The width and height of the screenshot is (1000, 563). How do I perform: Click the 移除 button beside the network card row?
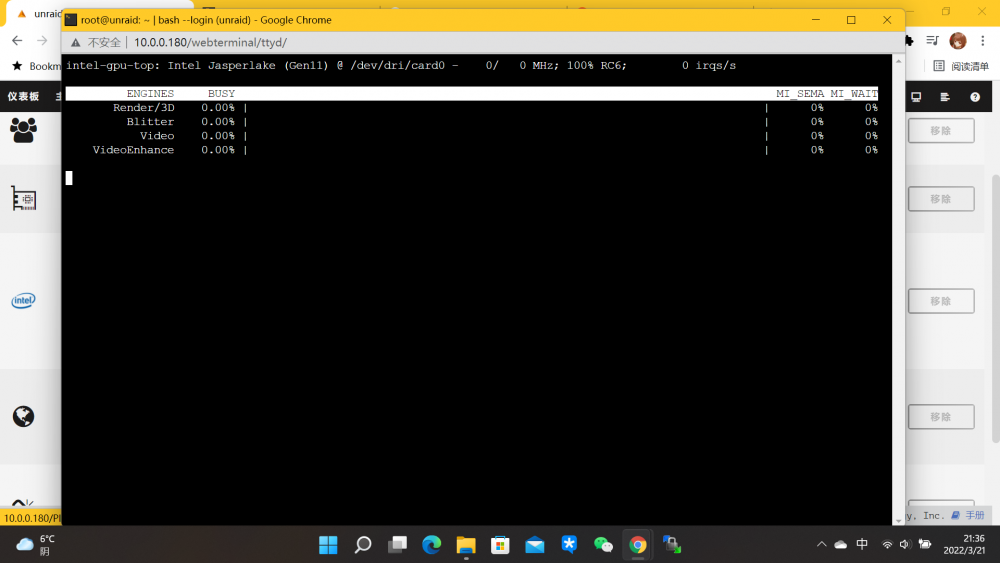click(941, 199)
